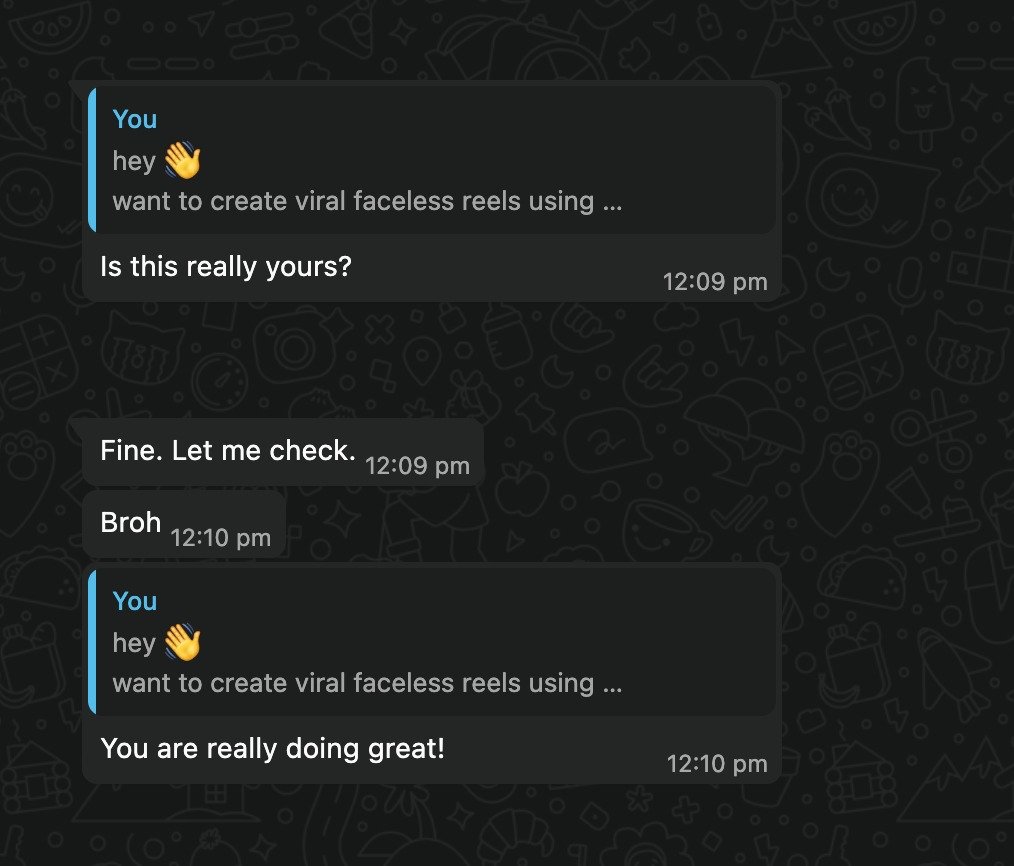Click the 12:10 pm timestamp beside "Broh"

click(x=220, y=538)
